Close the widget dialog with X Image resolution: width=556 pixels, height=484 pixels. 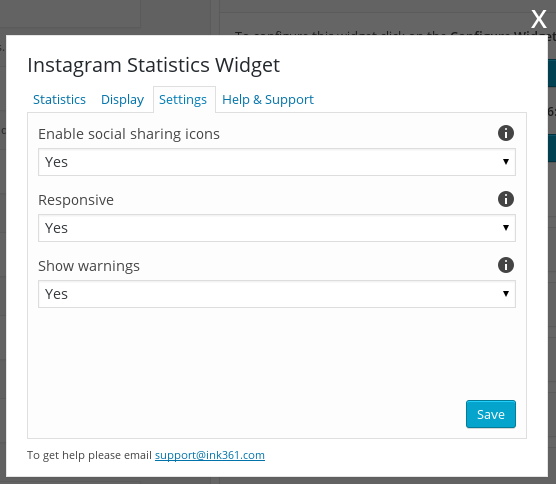[539, 19]
